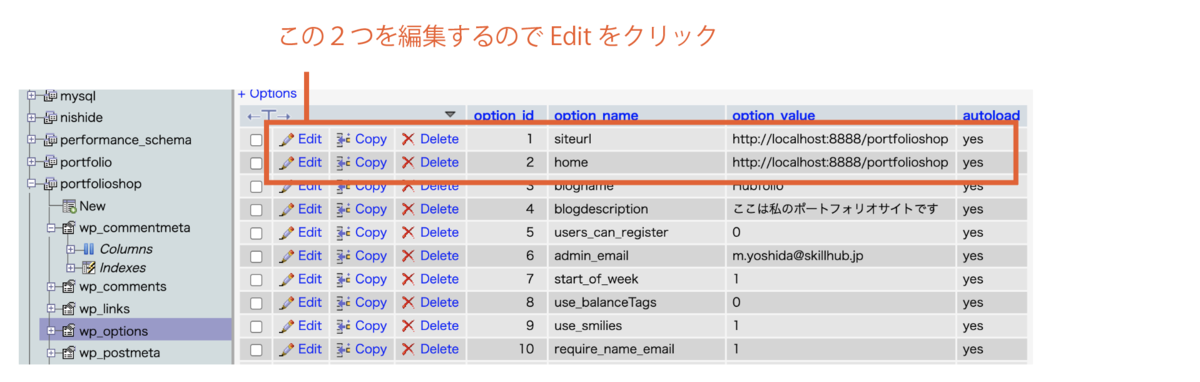Viewport: 1200px width, 382px height.
Task: Open the + Options link
Action: [267, 93]
